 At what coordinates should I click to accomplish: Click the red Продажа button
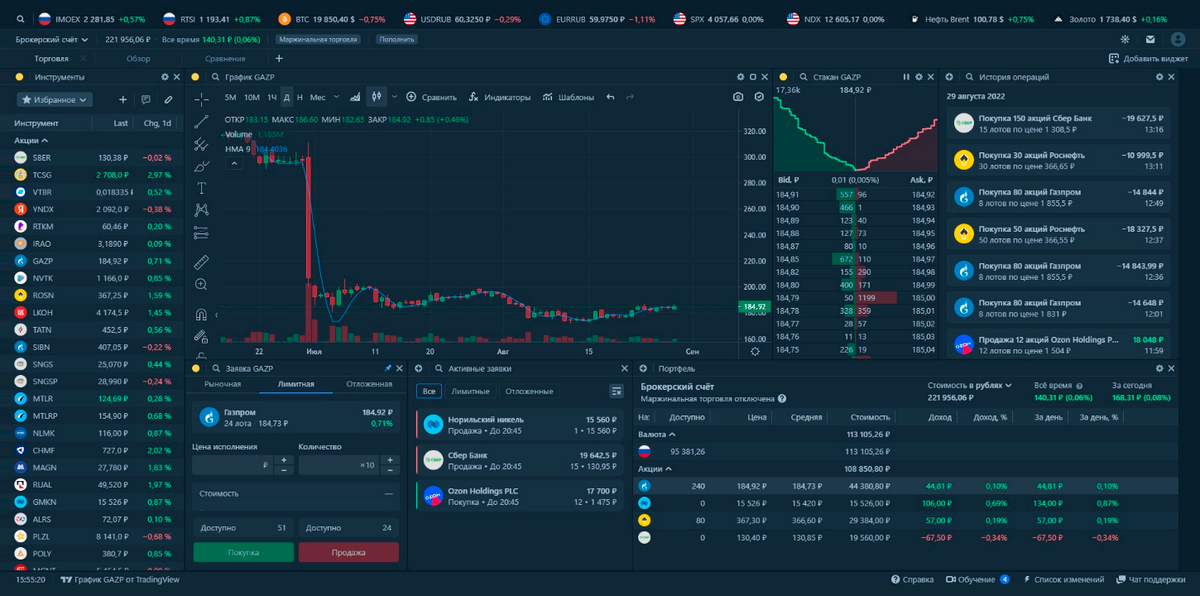(348, 552)
